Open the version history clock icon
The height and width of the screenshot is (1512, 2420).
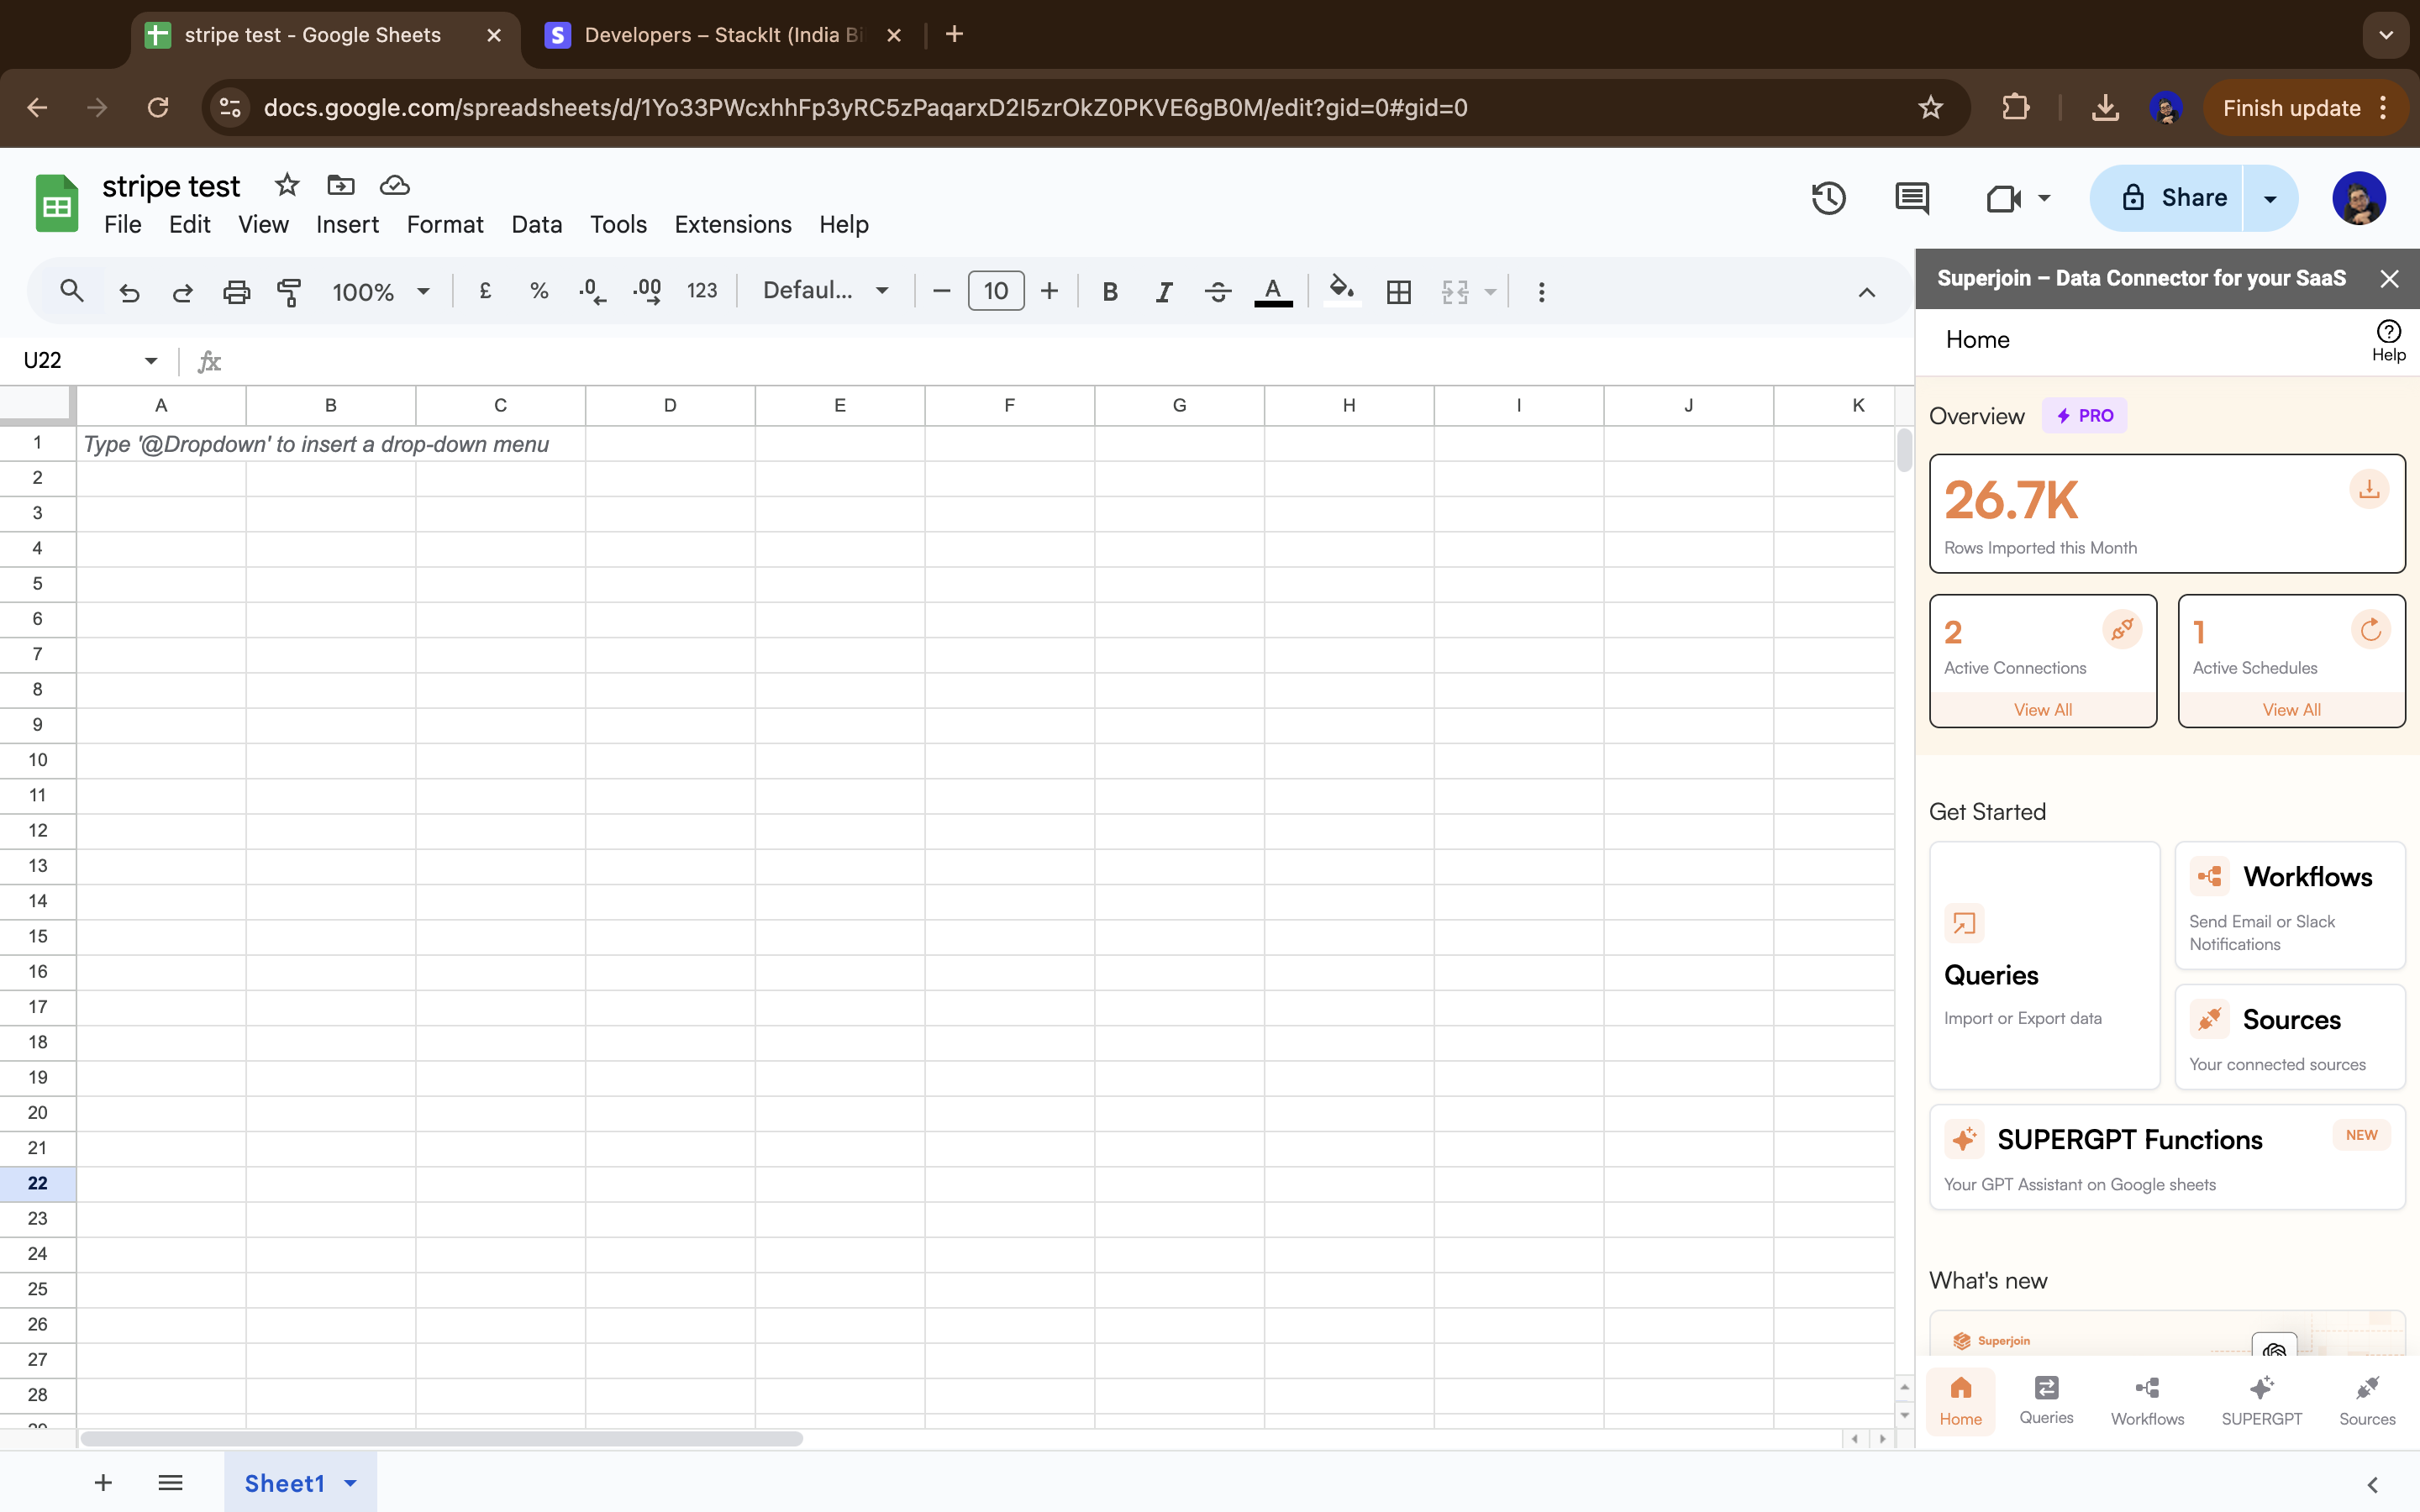pyautogui.click(x=1828, y=198)
